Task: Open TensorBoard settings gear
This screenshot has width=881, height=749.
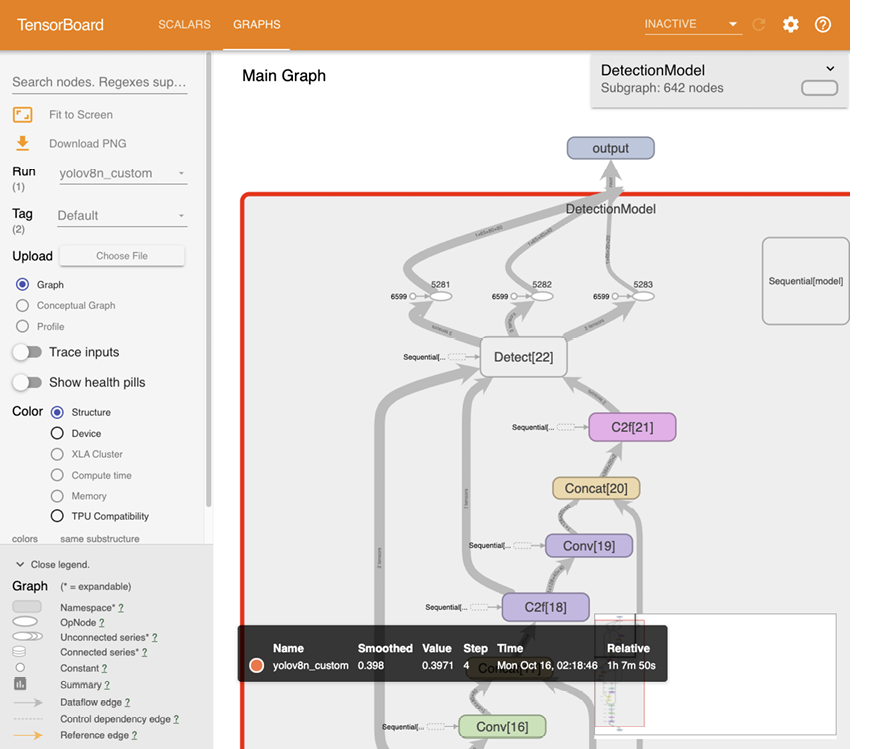Action: click(791, 24)
